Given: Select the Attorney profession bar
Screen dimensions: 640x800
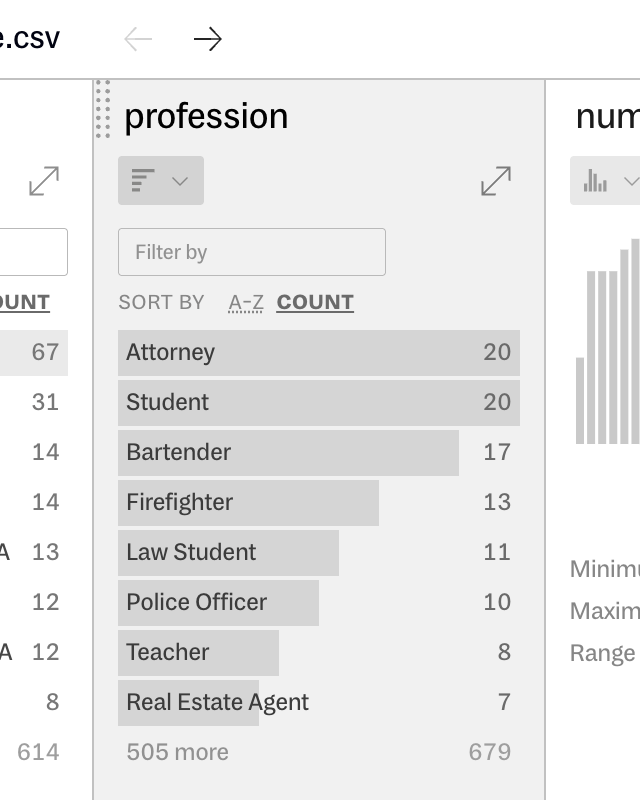Looking at the screenshot, I should (318, 352).
